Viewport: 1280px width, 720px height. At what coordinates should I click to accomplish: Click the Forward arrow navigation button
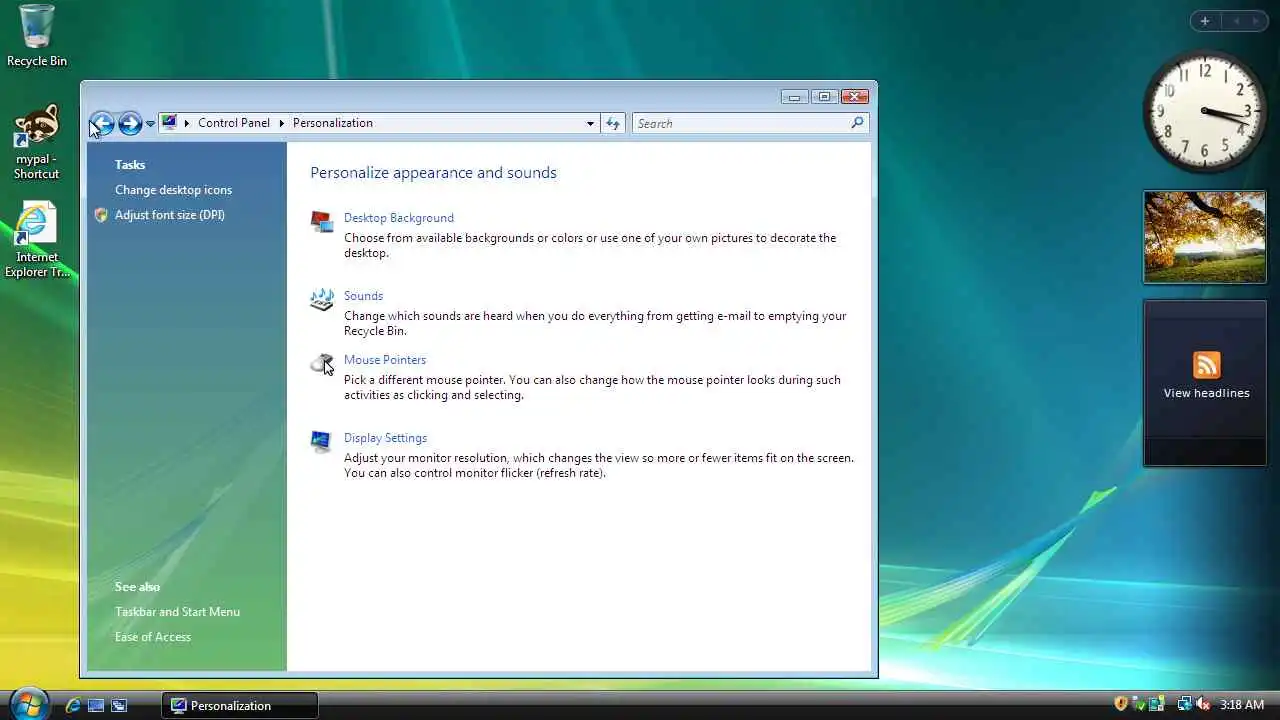coord(130,123)
